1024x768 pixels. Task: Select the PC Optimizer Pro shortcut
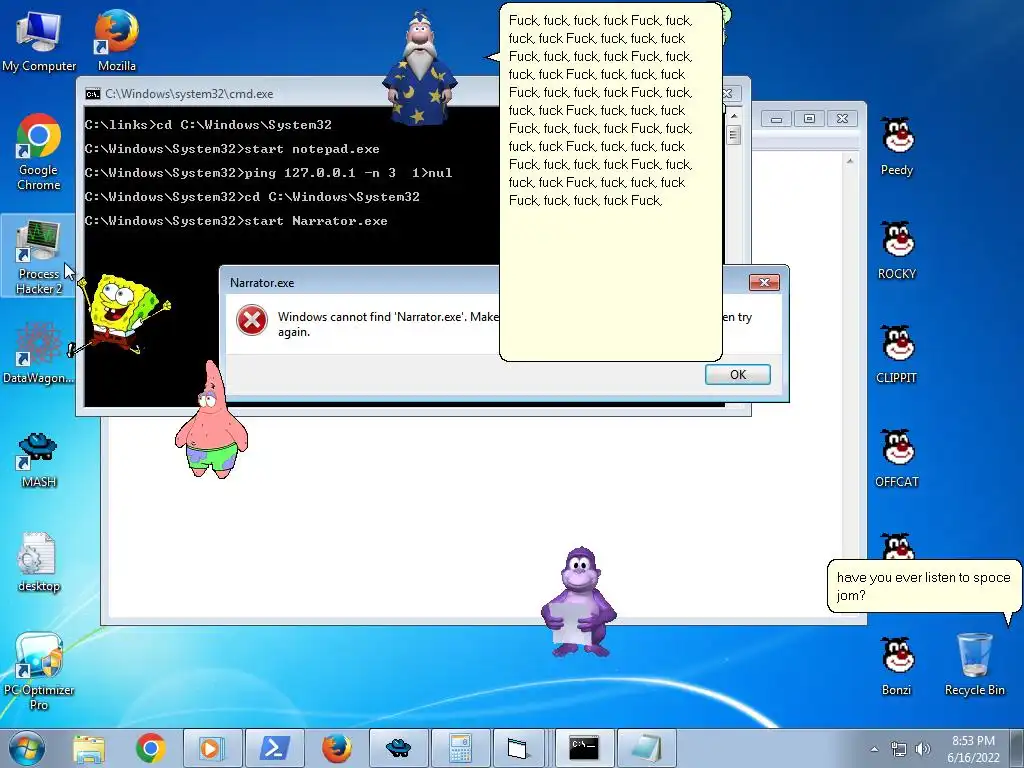(39, 671)
